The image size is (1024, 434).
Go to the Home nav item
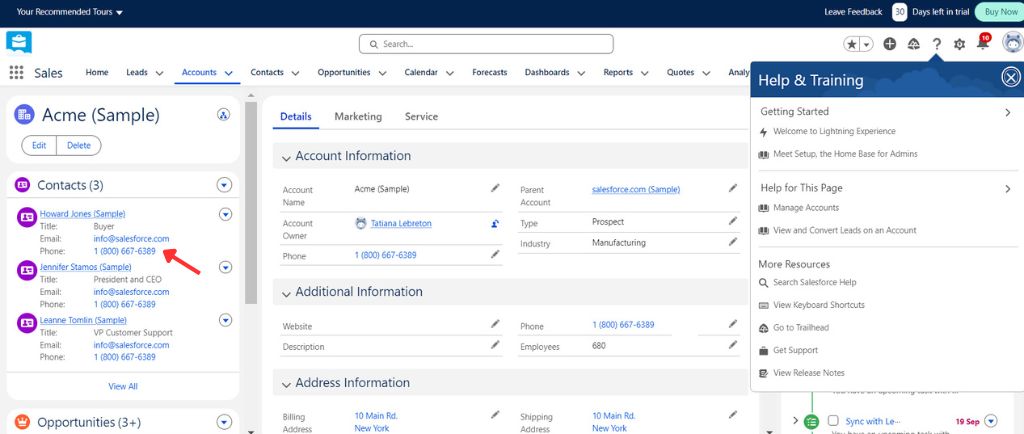tap(97, 72)
